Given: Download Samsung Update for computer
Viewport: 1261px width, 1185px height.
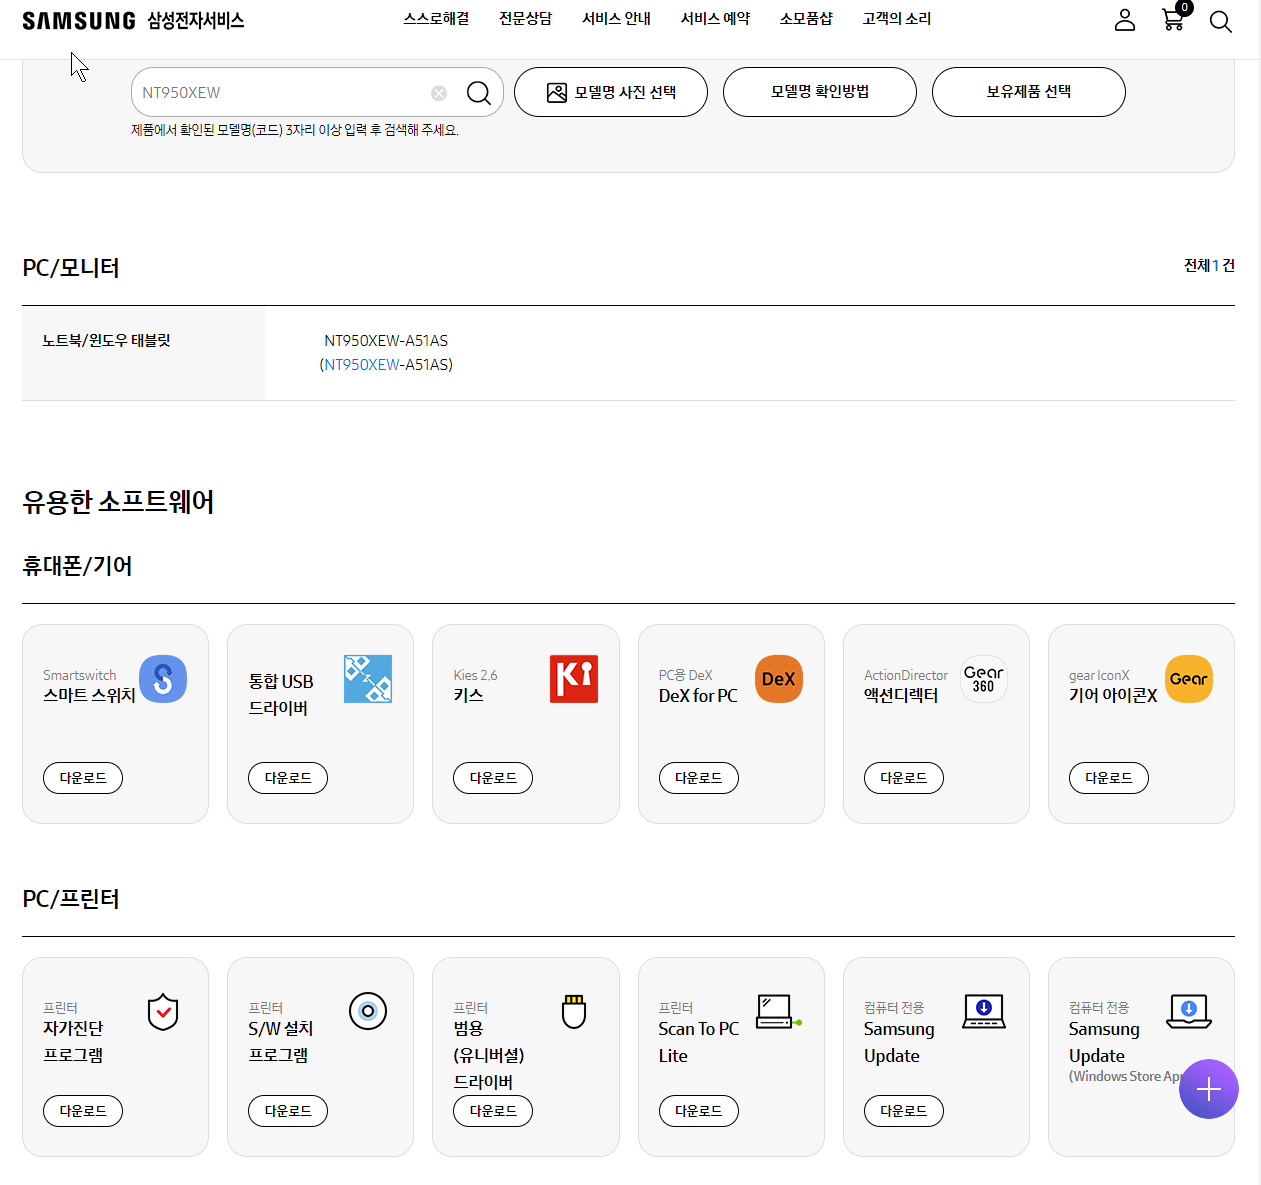Looking at the screenshot, I should click(904, 1111).
